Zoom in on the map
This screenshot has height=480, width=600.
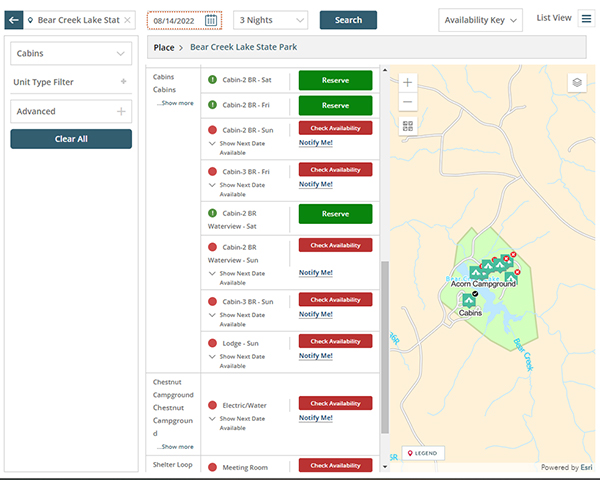pos(408,83)
